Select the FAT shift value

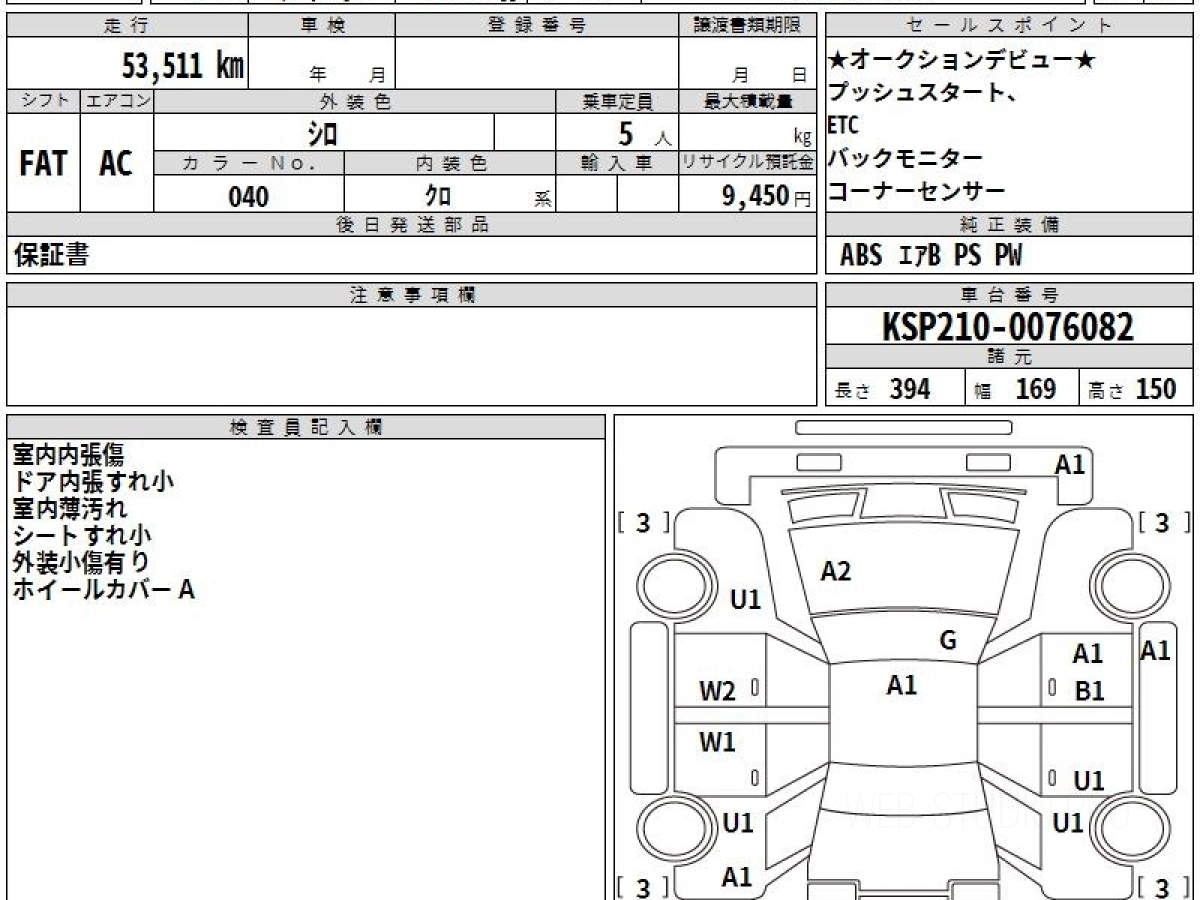point(43,163)
